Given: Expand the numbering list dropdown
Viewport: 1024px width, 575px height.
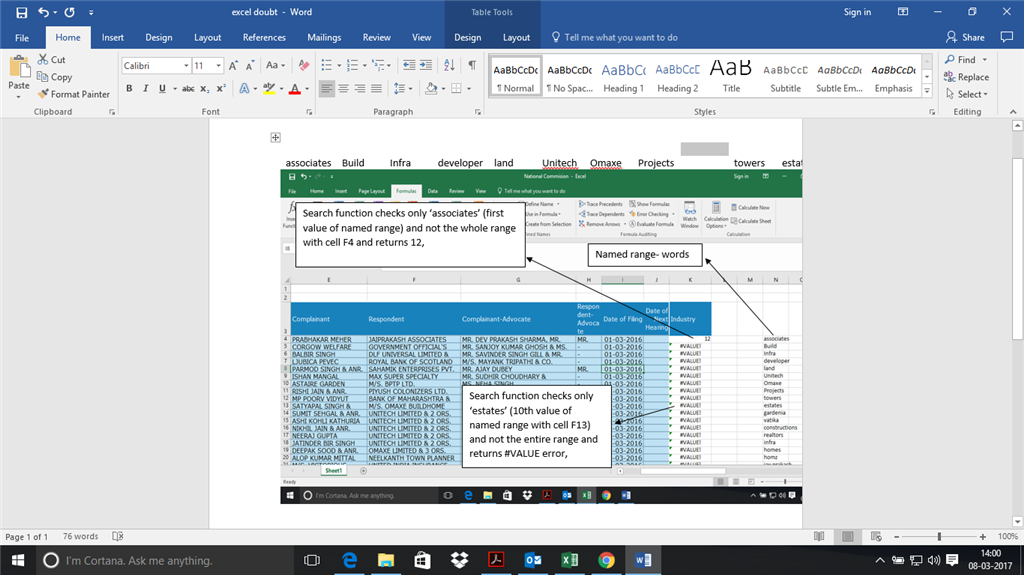Looking at the screenshot, I should pyautogui.click(x=364, y=65).
